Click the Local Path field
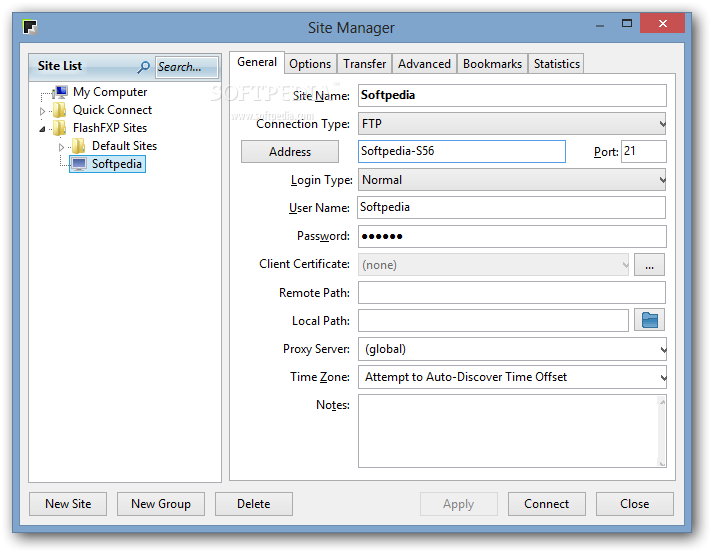The width and height of the screenshot is (712, 553). coord(493,321)
